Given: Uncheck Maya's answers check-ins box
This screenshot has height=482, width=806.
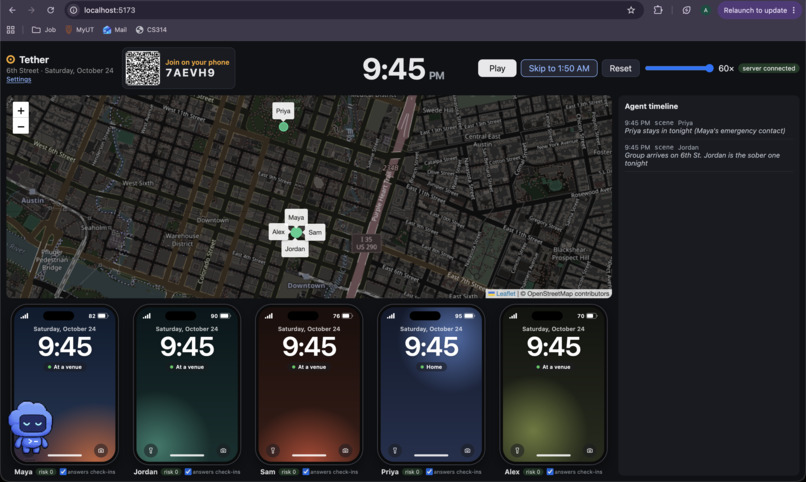Looking at the screenshot, I should [x=63, y=472].
